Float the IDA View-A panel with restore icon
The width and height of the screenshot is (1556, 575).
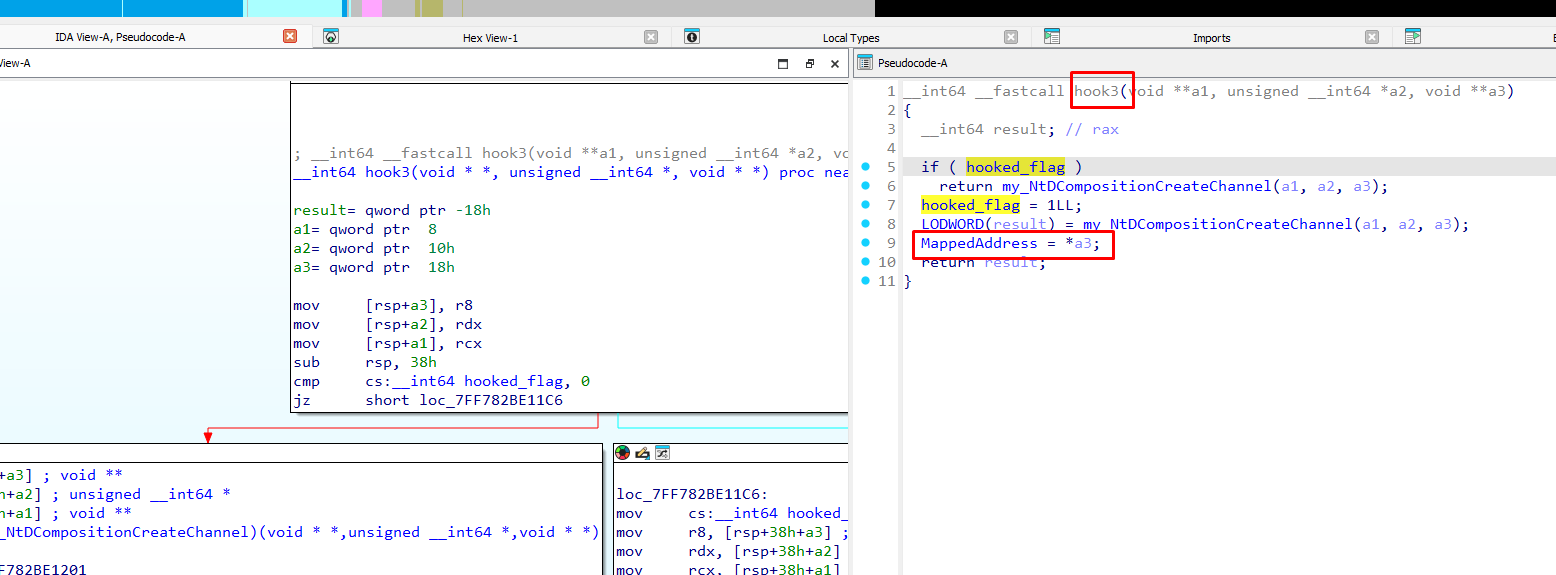tap(809, 63)
